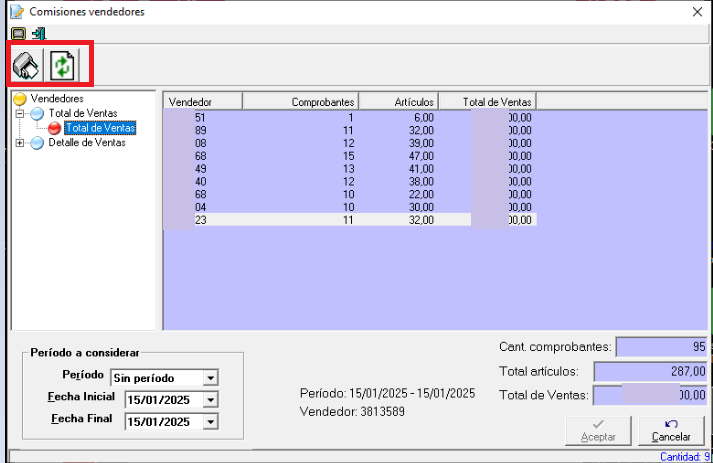The height and width of the screenshot is (463, 713).
Task: Expand the Detalle de Ventas tree branch
Action: pos(21,143)
